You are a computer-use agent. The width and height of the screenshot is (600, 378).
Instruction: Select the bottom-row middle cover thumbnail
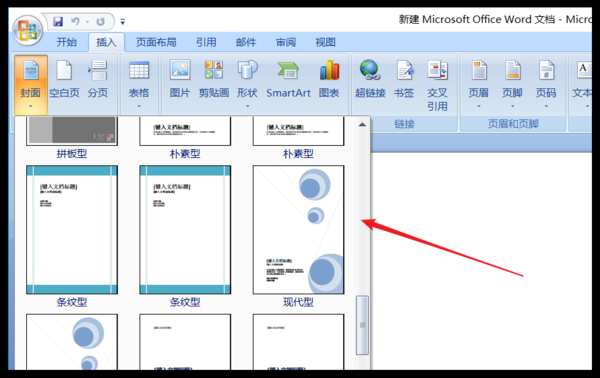(x=185, y=342)
